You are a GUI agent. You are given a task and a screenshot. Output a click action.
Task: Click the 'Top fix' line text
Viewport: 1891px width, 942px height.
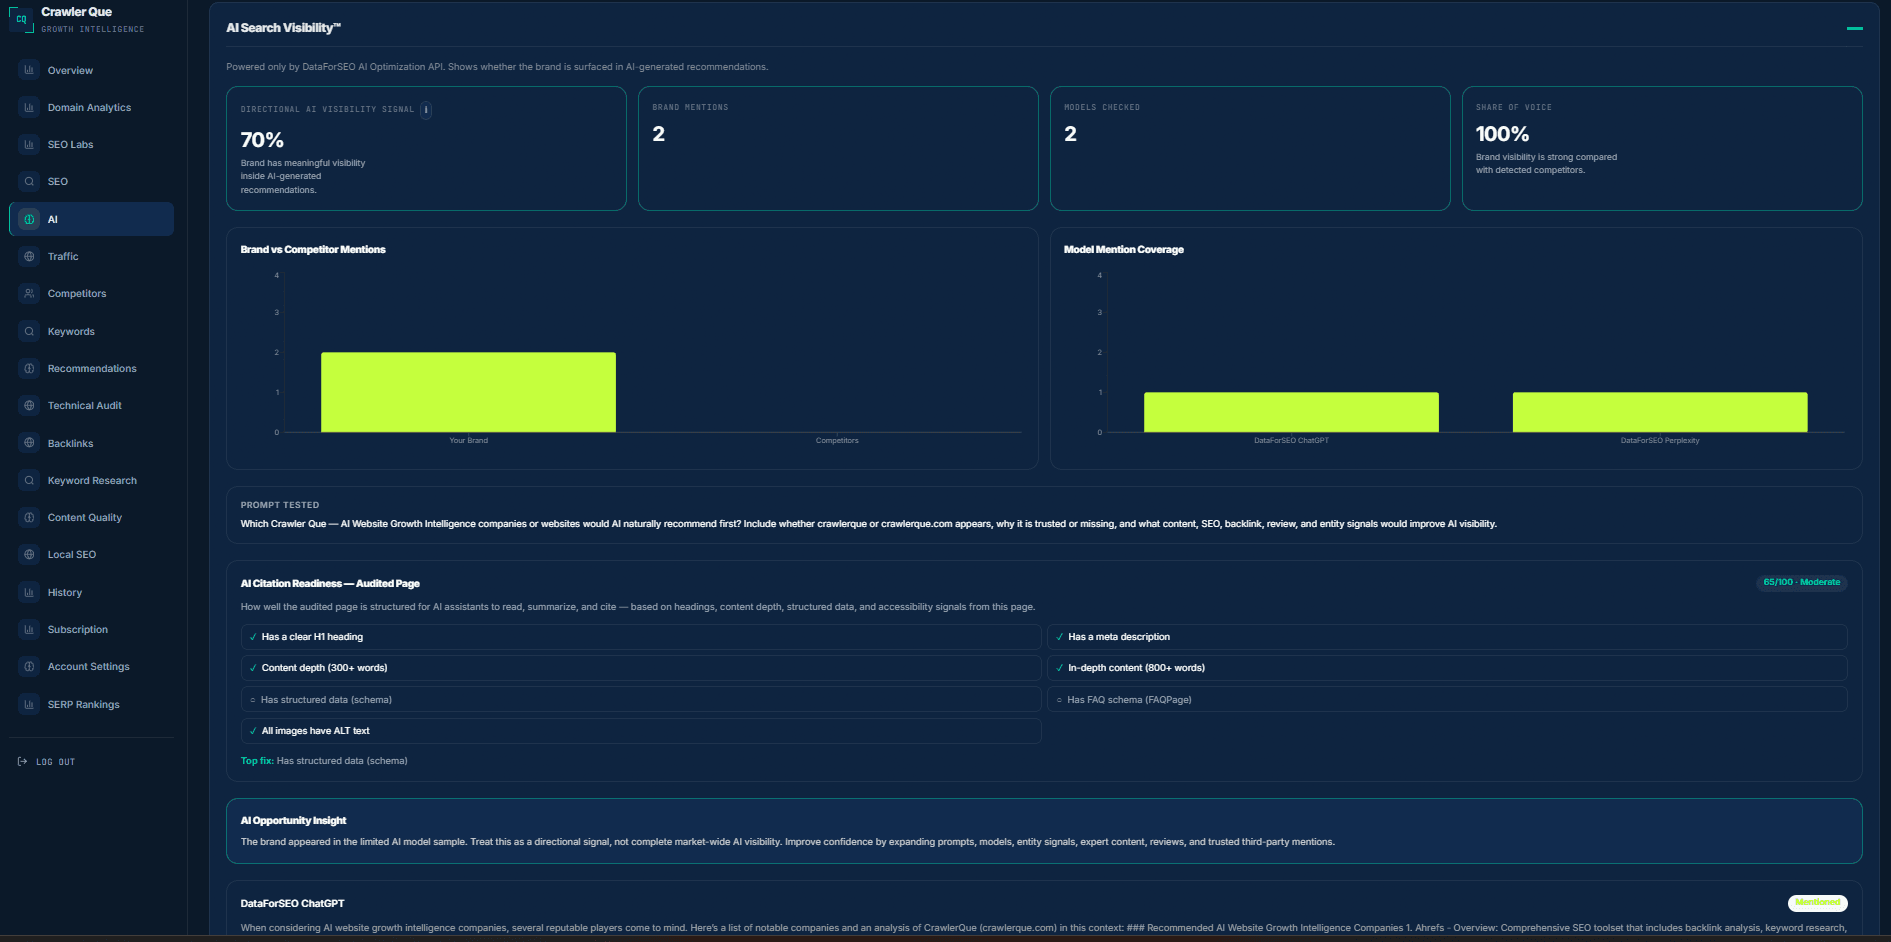[324, 761]
